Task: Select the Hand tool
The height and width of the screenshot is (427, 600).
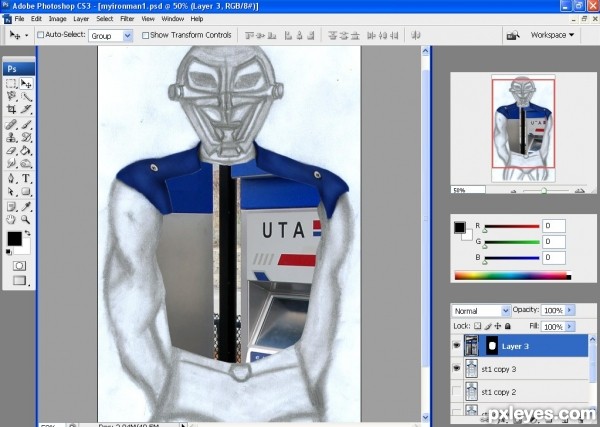Action: point(11,220)
